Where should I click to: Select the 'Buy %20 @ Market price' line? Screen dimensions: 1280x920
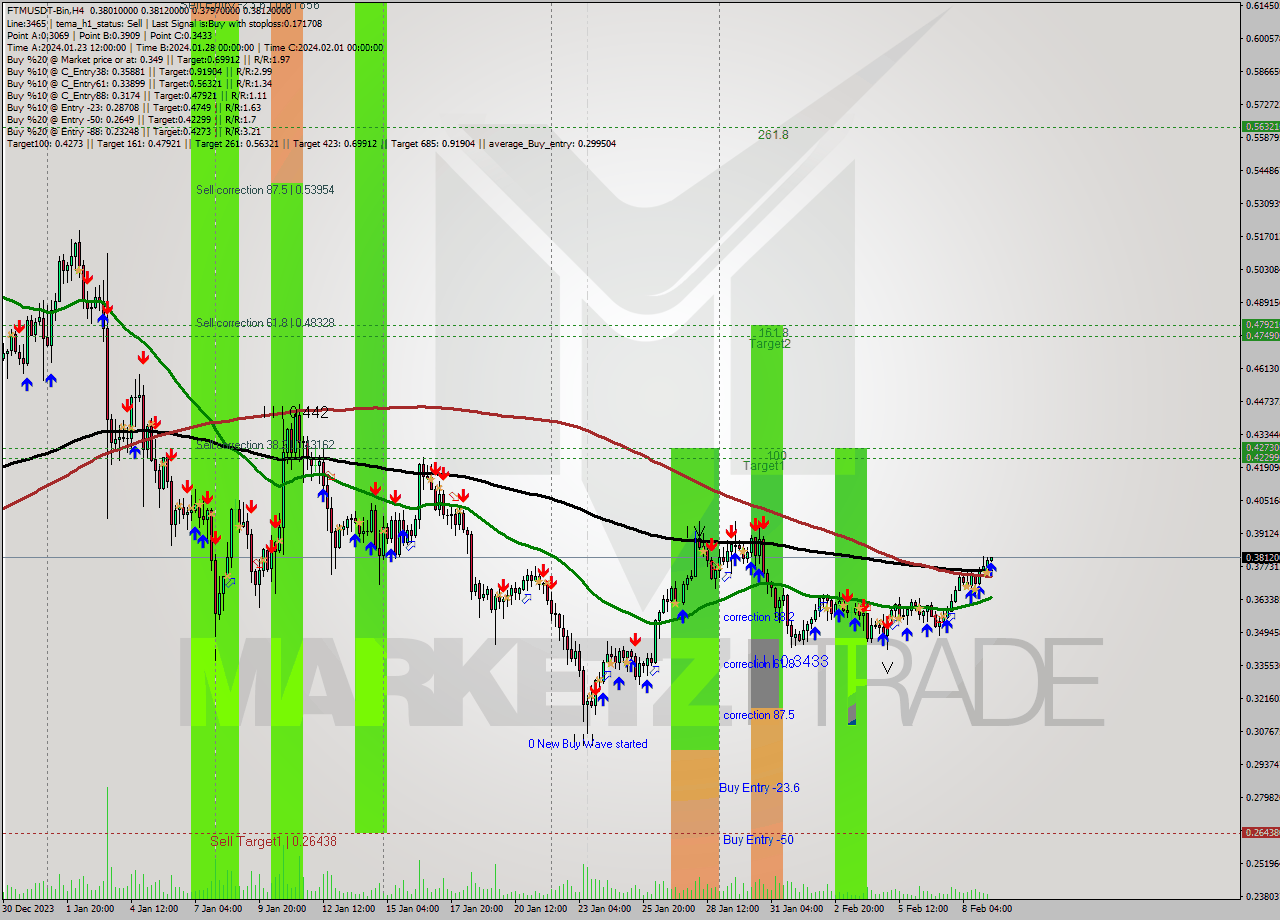148,59
